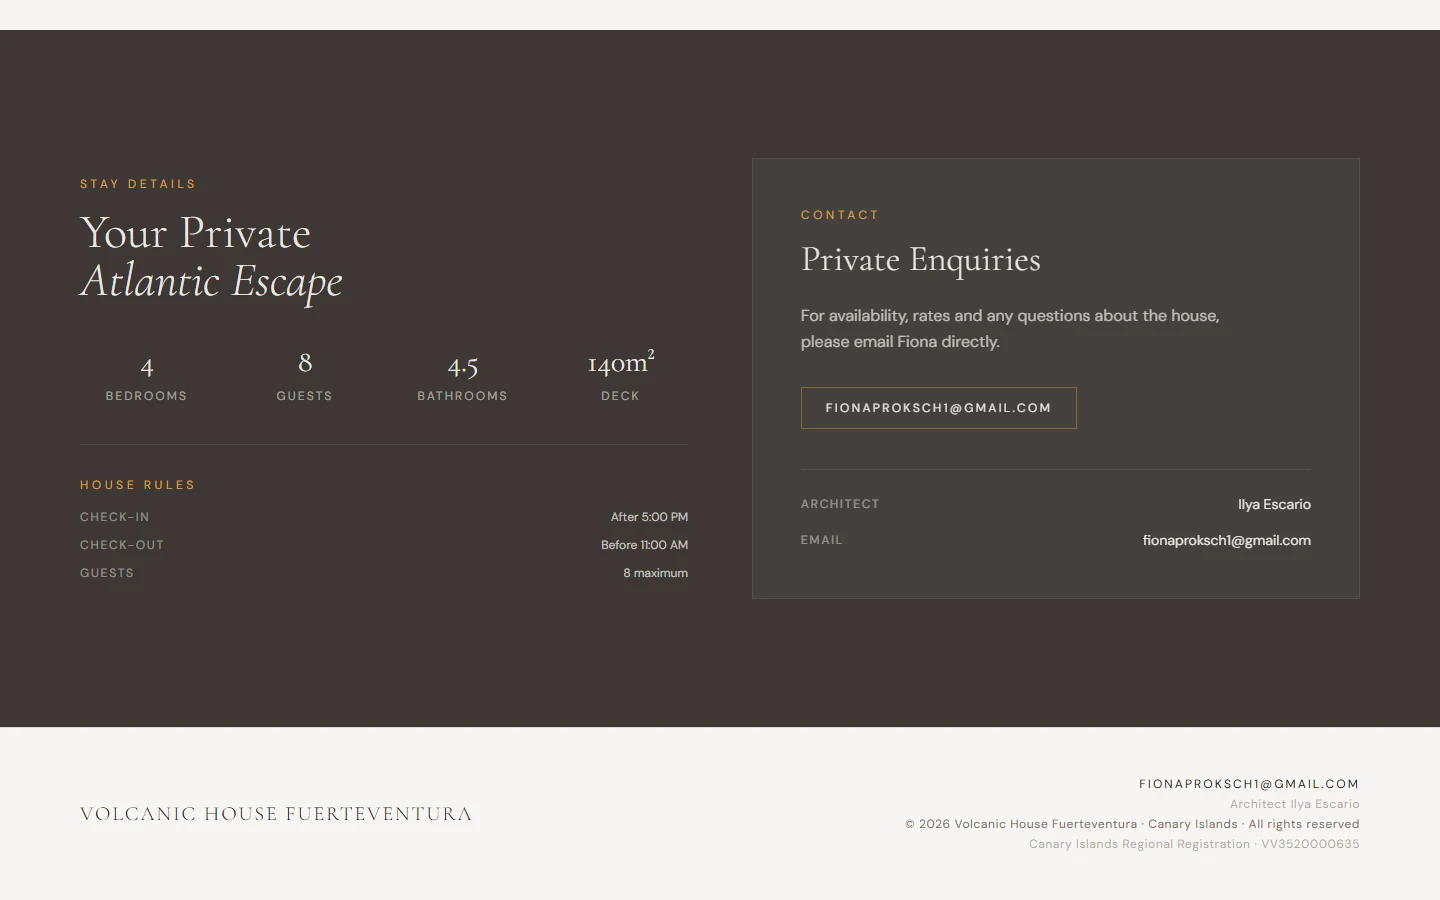This screenshot has height=900, width=1440.
Task: Click the EMAIL label in contact card
Action: (x=822, y=540)
